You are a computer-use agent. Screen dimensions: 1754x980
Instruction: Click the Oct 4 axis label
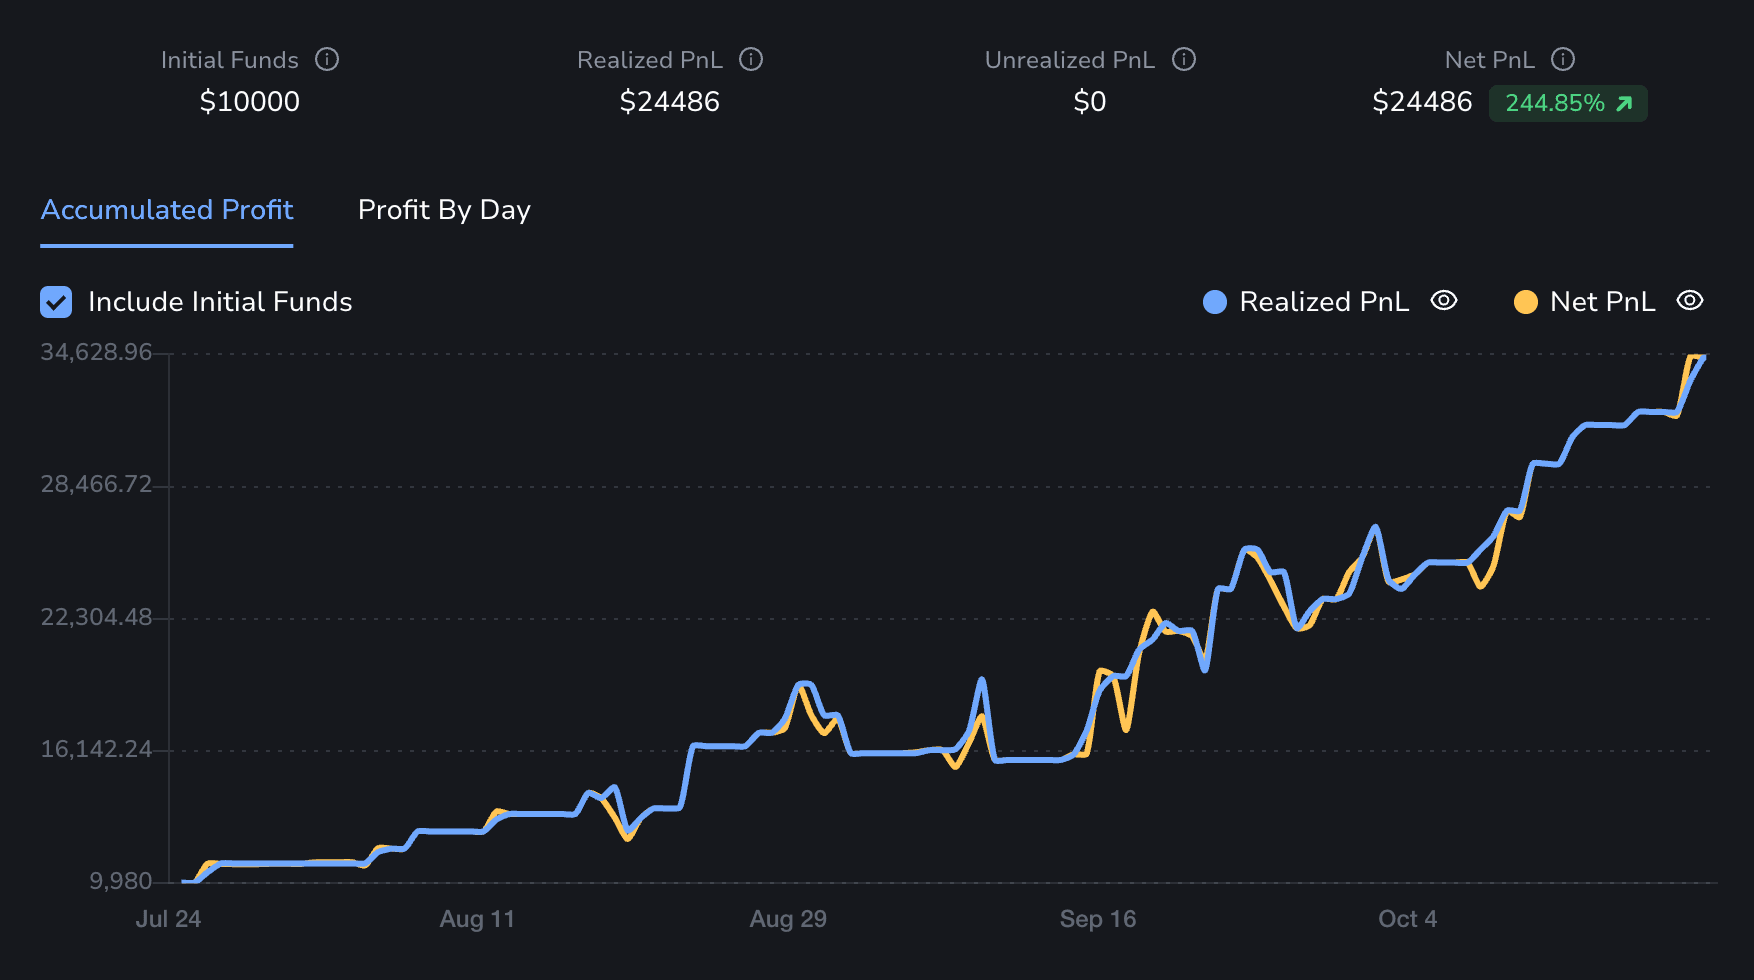(1408, 918)
